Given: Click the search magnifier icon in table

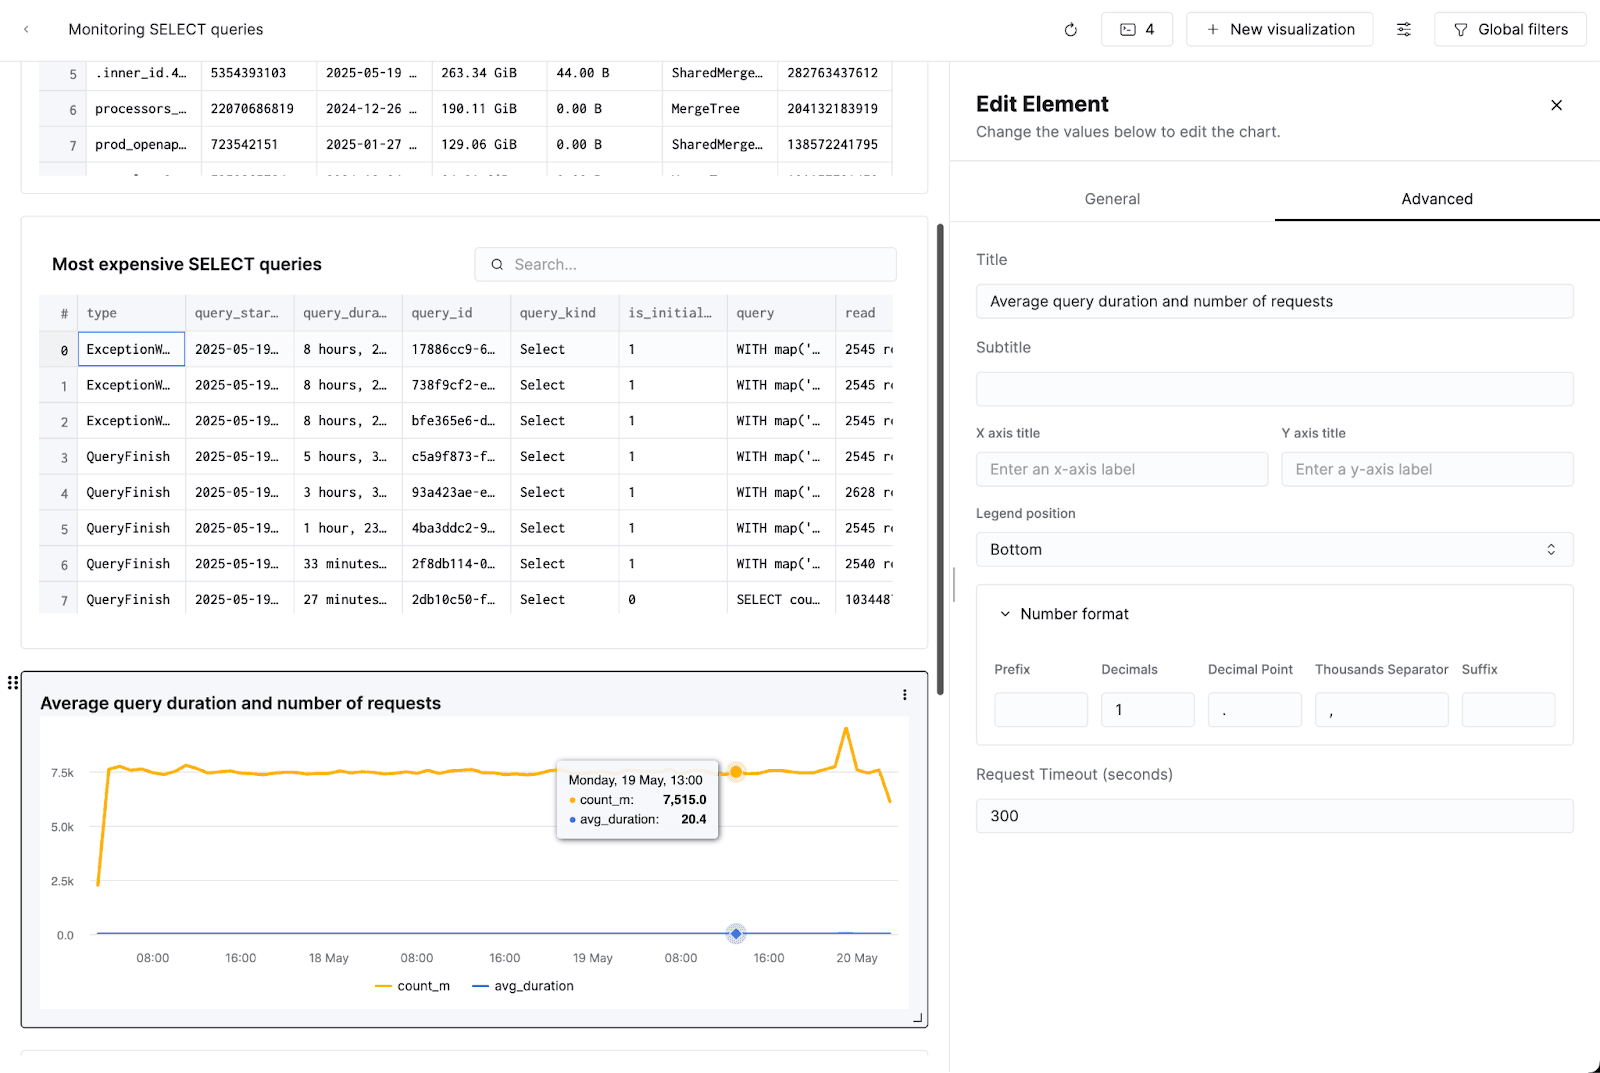Looking at the screenshot, I should click(497, 265).
